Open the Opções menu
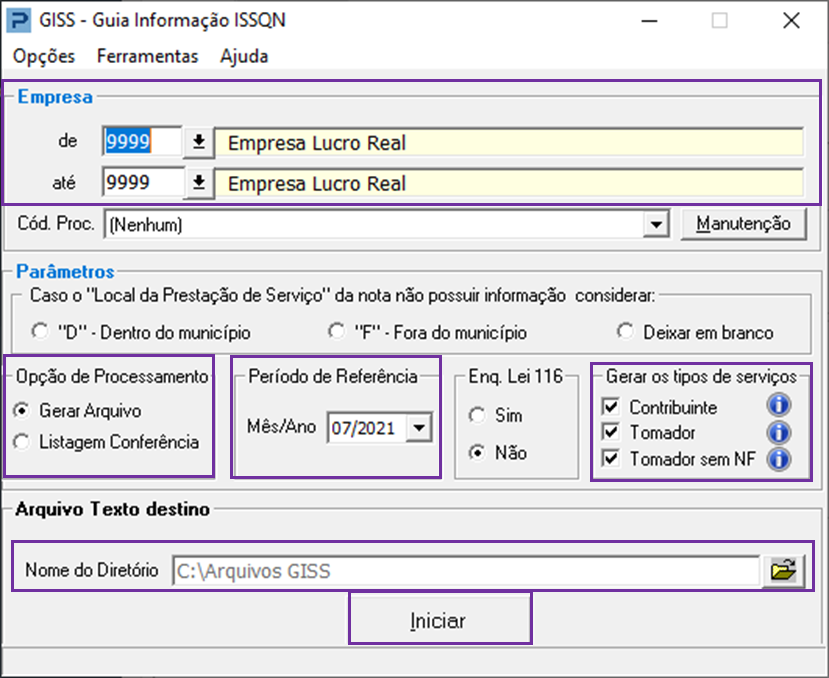Viewport: 829px width, 678px height. click(x=44, y=56)
